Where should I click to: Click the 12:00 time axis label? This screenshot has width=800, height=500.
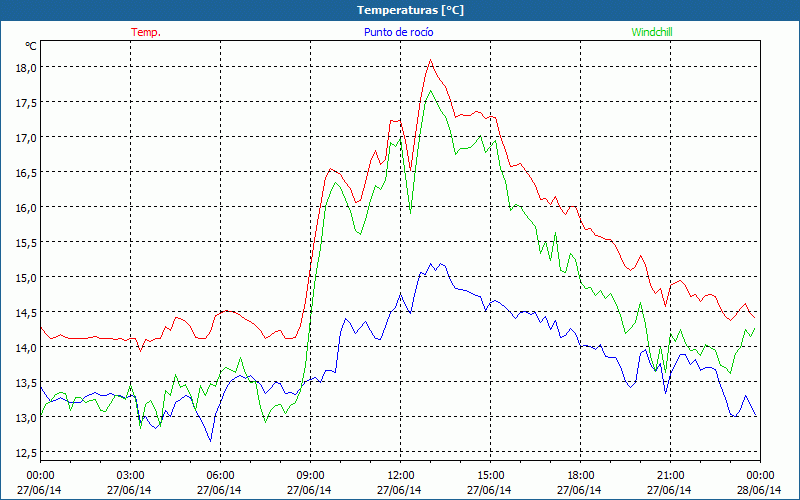(401, 476)
